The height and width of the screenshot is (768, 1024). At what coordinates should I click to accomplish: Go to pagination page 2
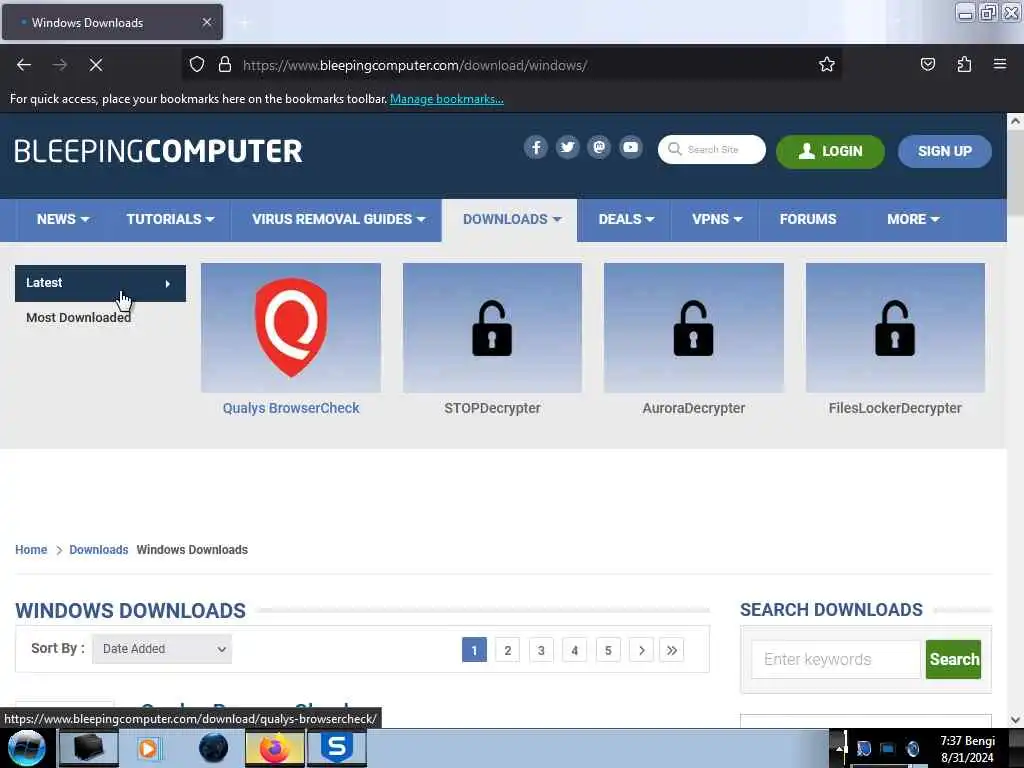point(507,650)
